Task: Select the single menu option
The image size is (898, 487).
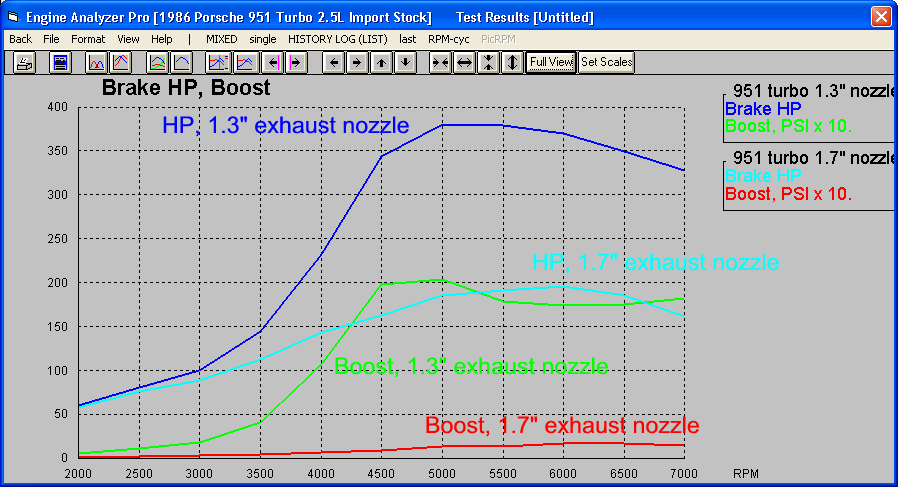Action: [x=263, y=40]
